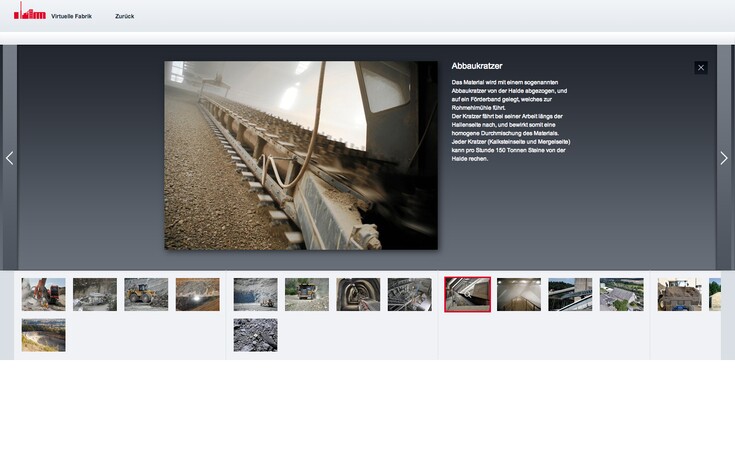Select the red-bordered Abbaukratzer thumbnail
The width and height of the screenshot is (735, 451).
467,294
